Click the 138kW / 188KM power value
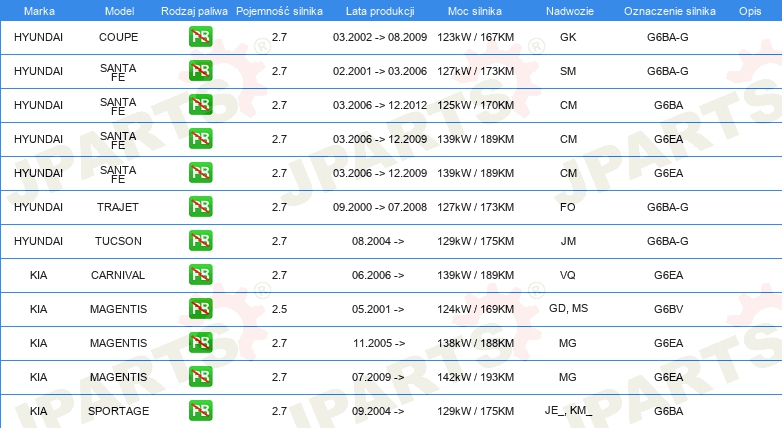Screen dimensions: 782x428 (x=475, y=343)
